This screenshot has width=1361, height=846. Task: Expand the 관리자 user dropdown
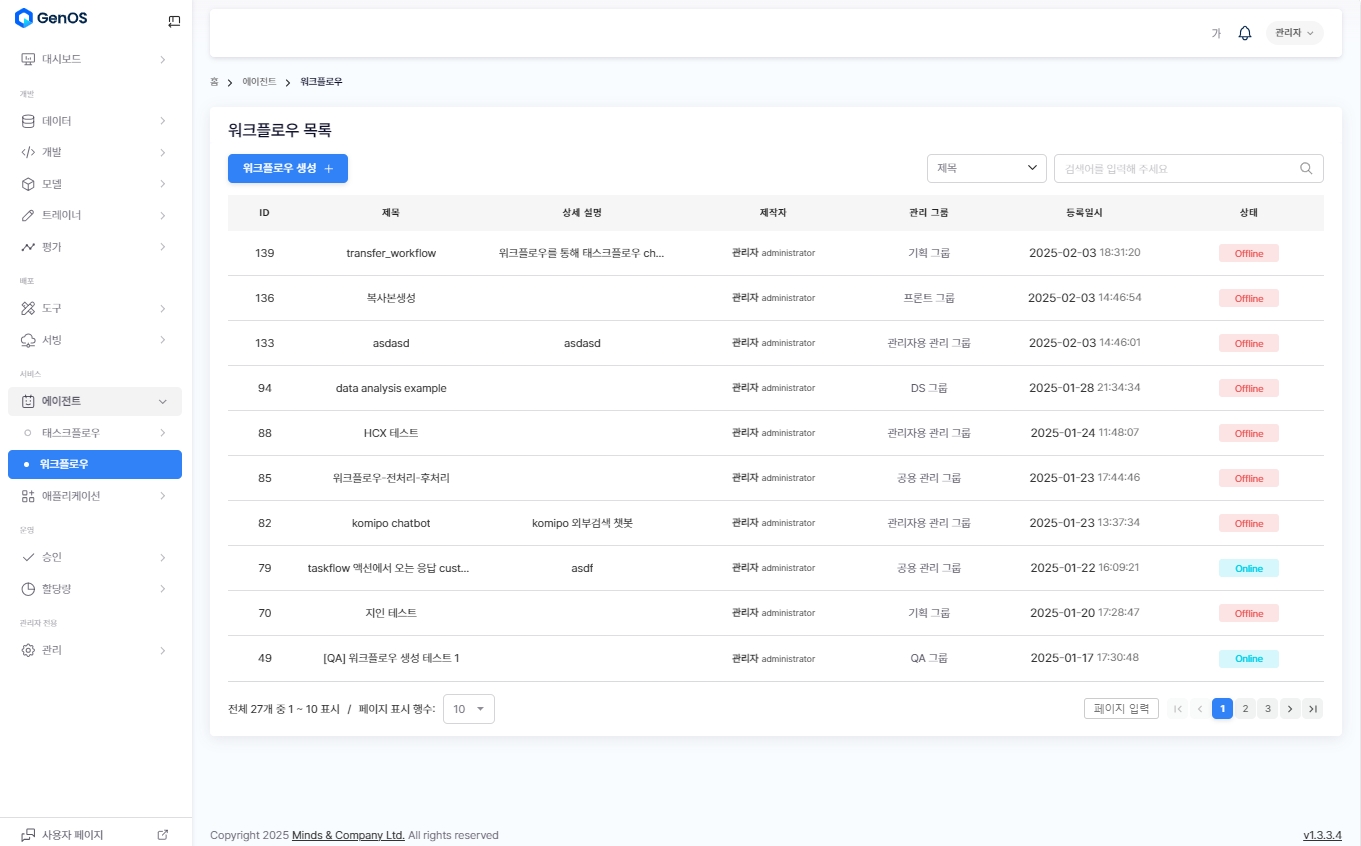[x=1294, y=33]
